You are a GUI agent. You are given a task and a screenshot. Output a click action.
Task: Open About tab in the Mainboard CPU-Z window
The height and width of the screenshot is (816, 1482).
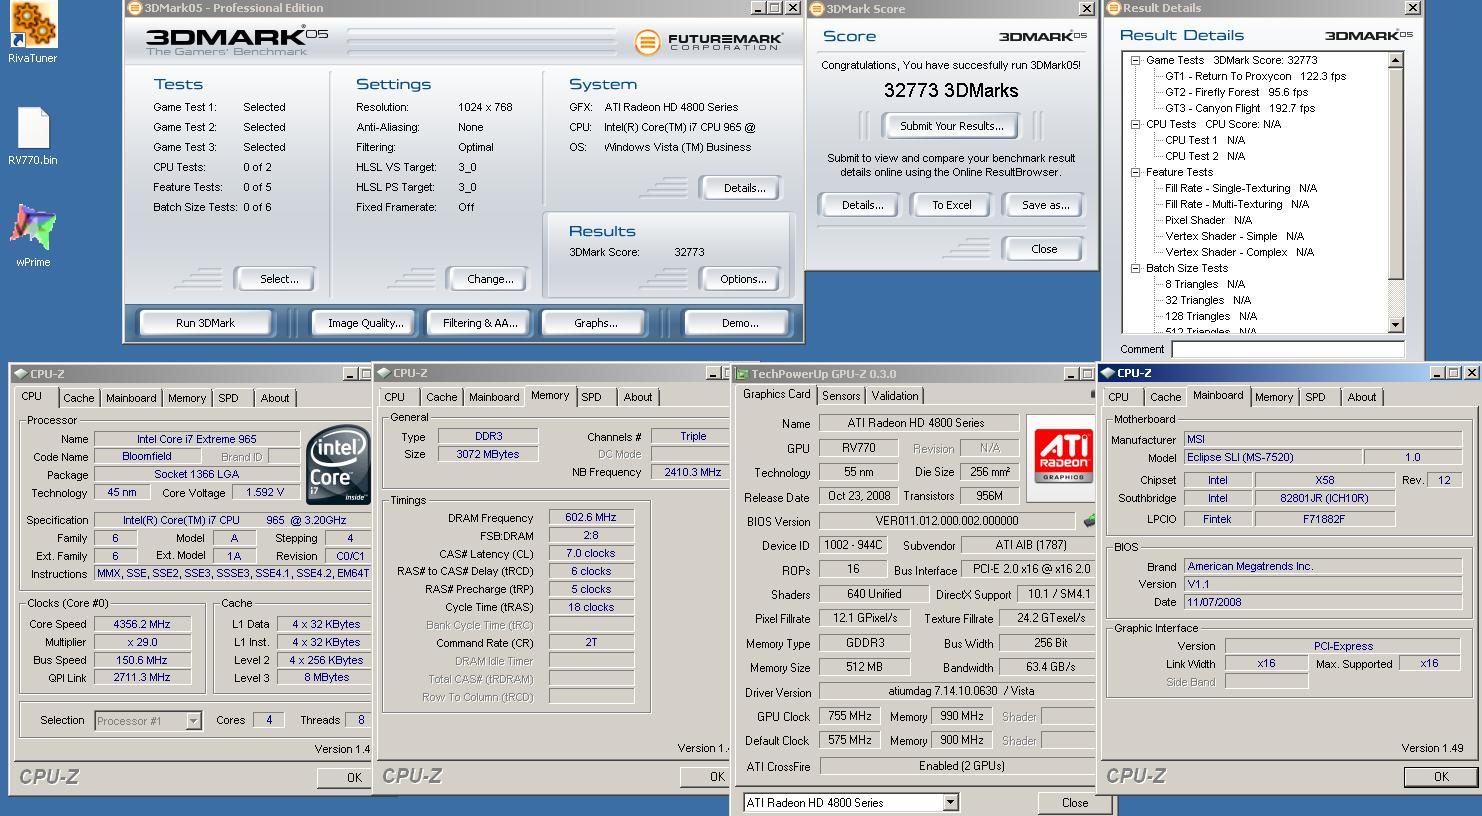[x=1361, y=397]
